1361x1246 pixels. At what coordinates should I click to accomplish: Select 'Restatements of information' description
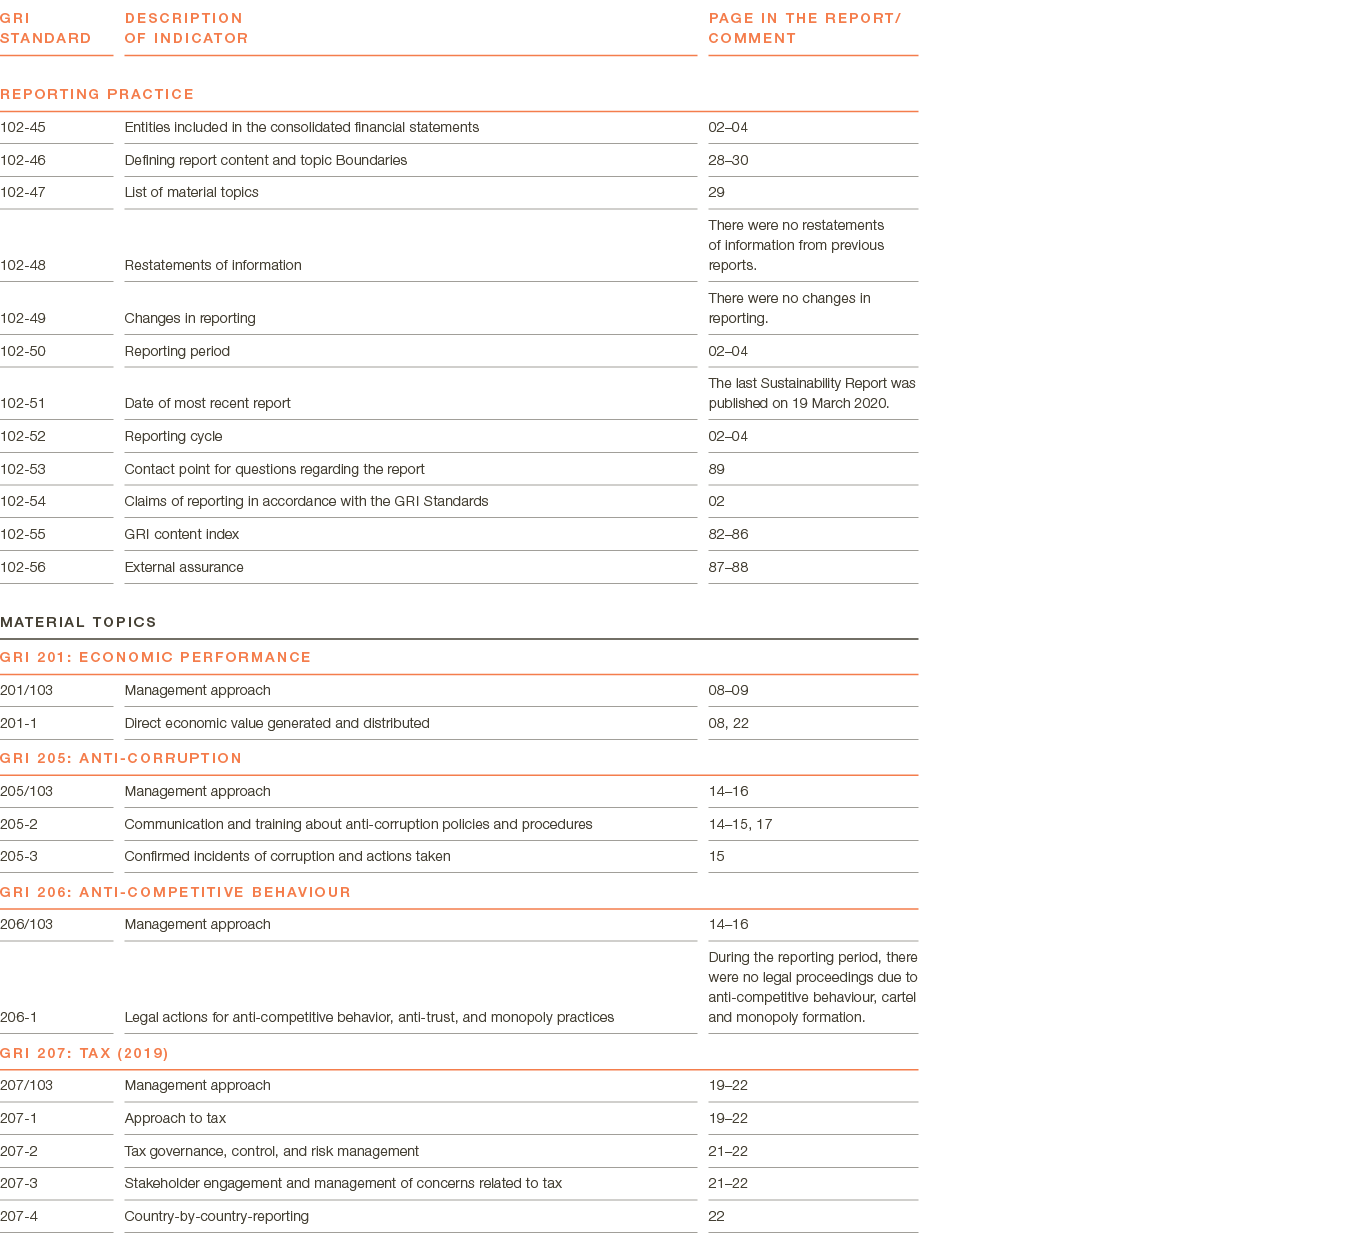[213, 265]
